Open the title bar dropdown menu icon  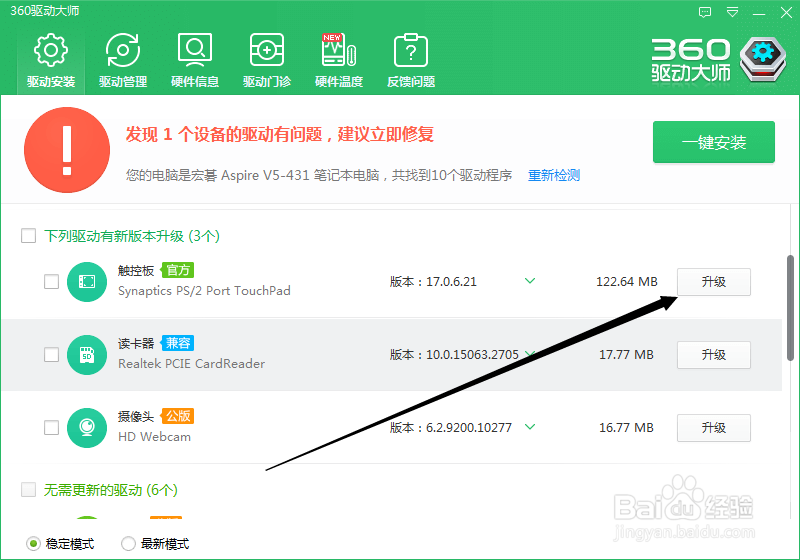(733, 12)
